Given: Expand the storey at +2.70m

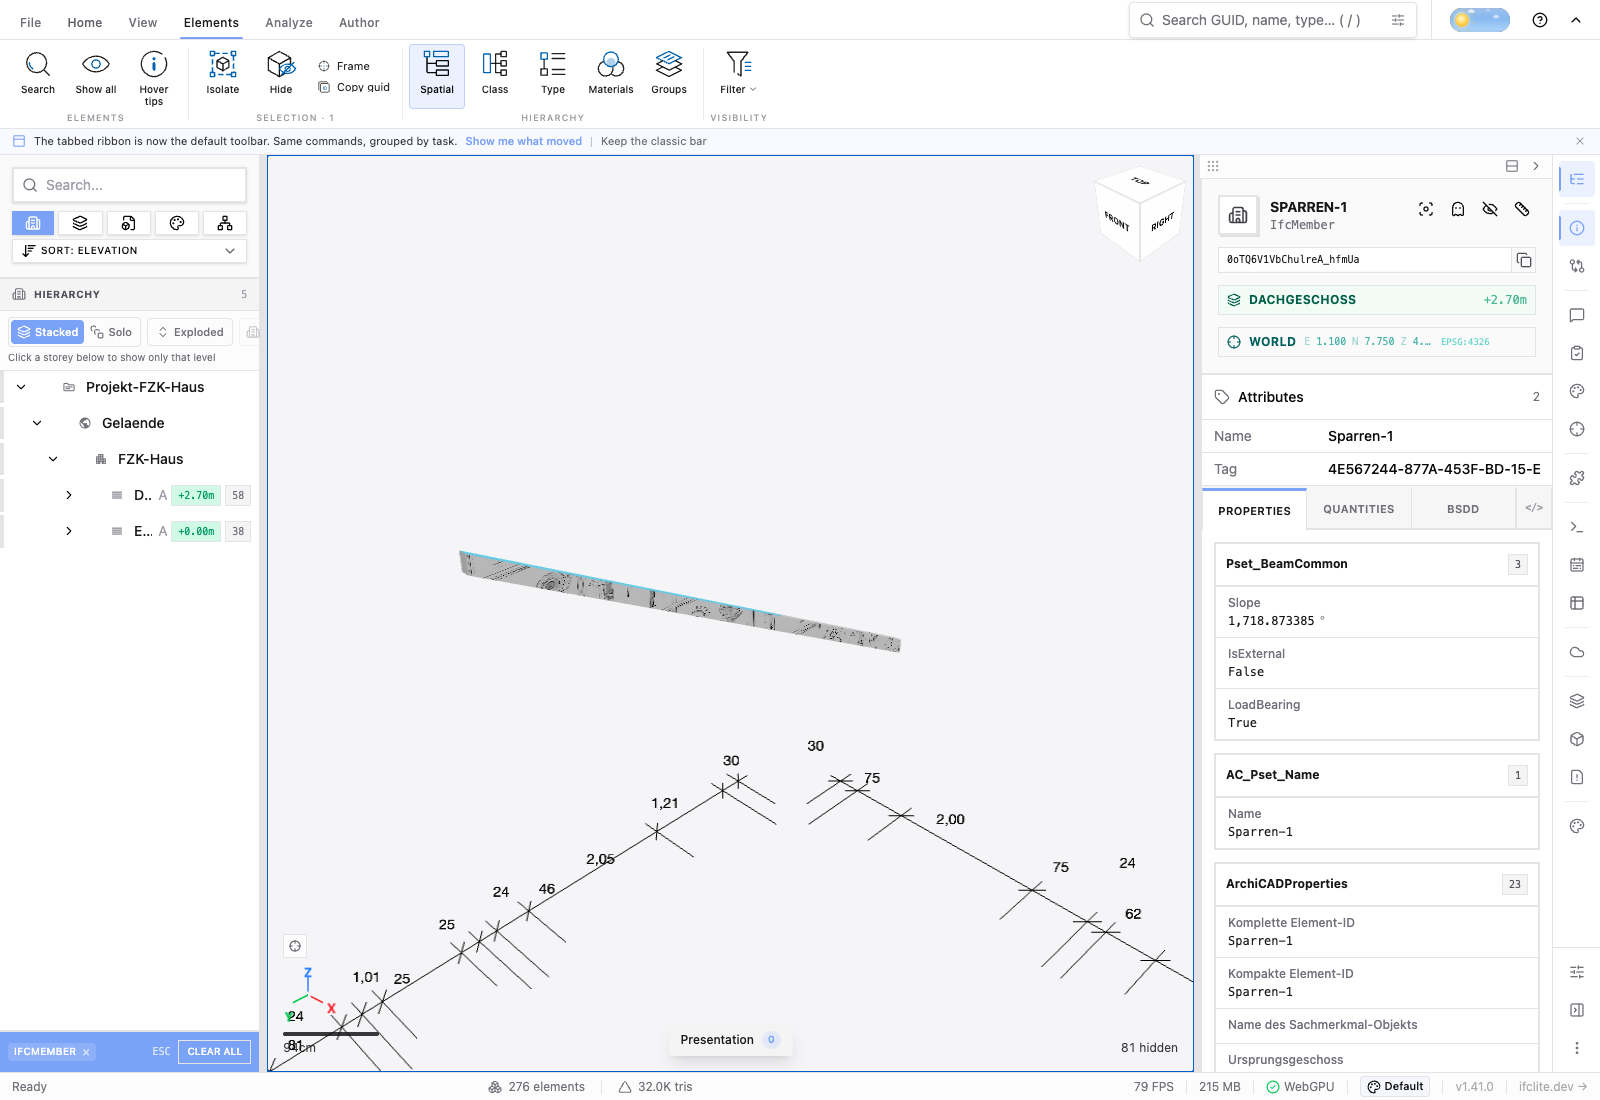Looking at the screenshot, I should pyautogui.click(x=69, y=495).
